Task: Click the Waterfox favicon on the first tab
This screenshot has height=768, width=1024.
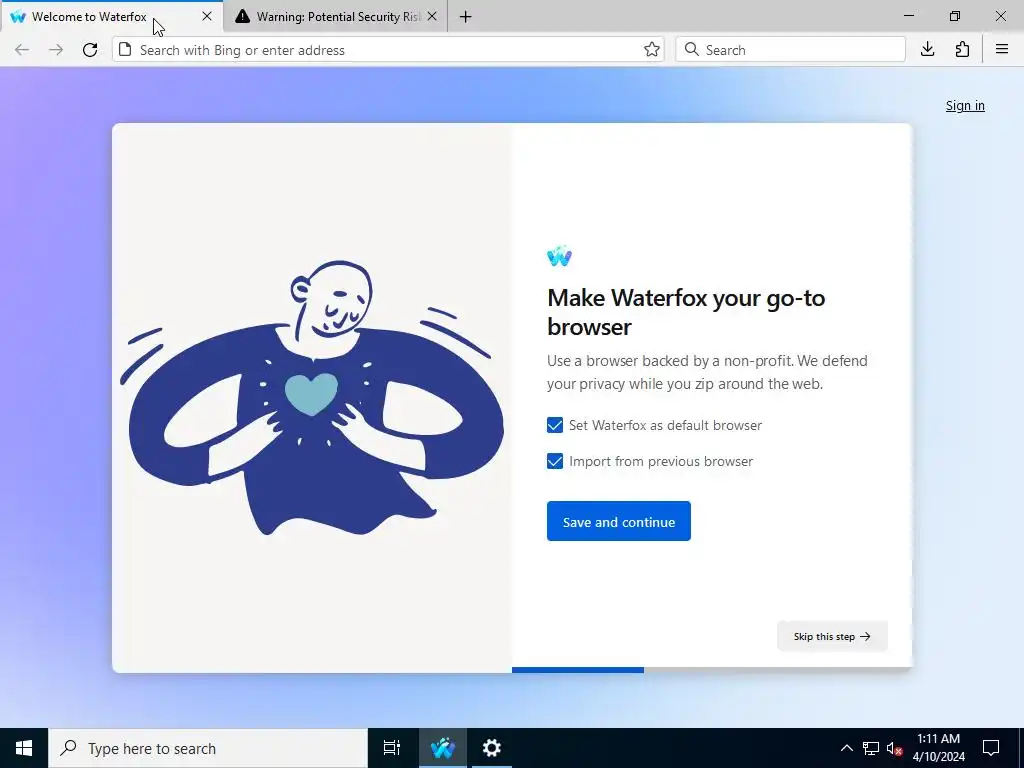Action: [18, 16]
